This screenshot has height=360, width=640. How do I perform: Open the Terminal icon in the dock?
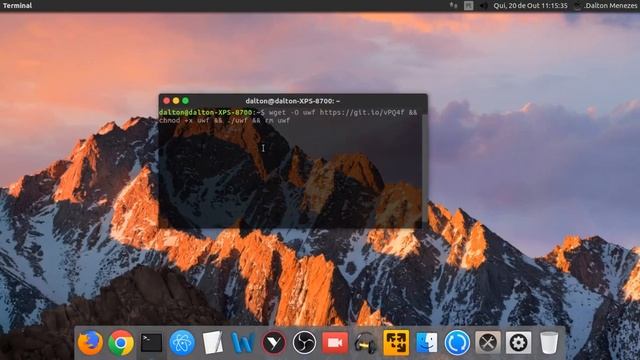pos(151,342)
